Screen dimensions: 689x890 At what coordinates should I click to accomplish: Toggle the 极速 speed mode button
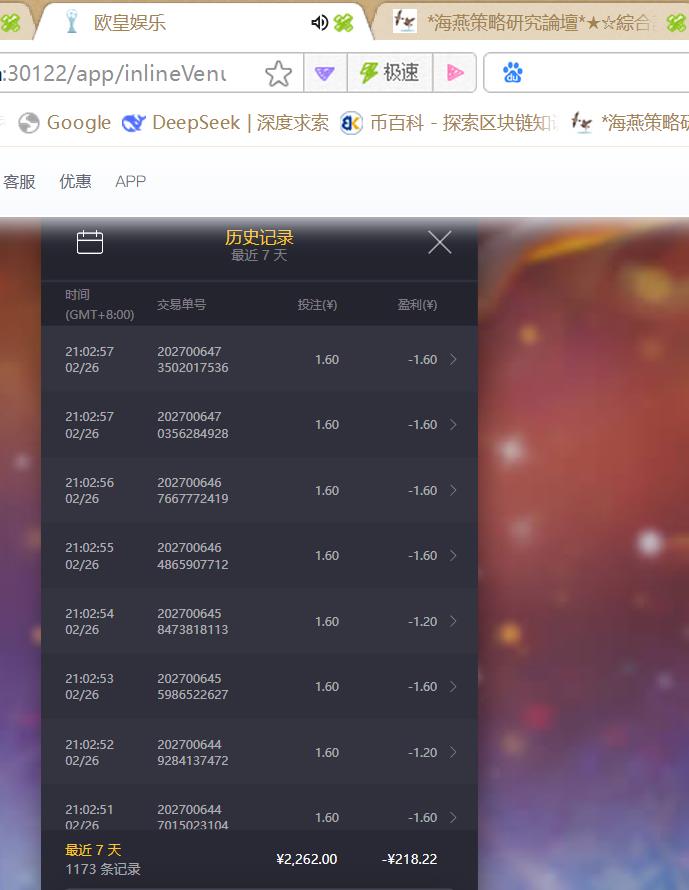click(x=389, y=73)
